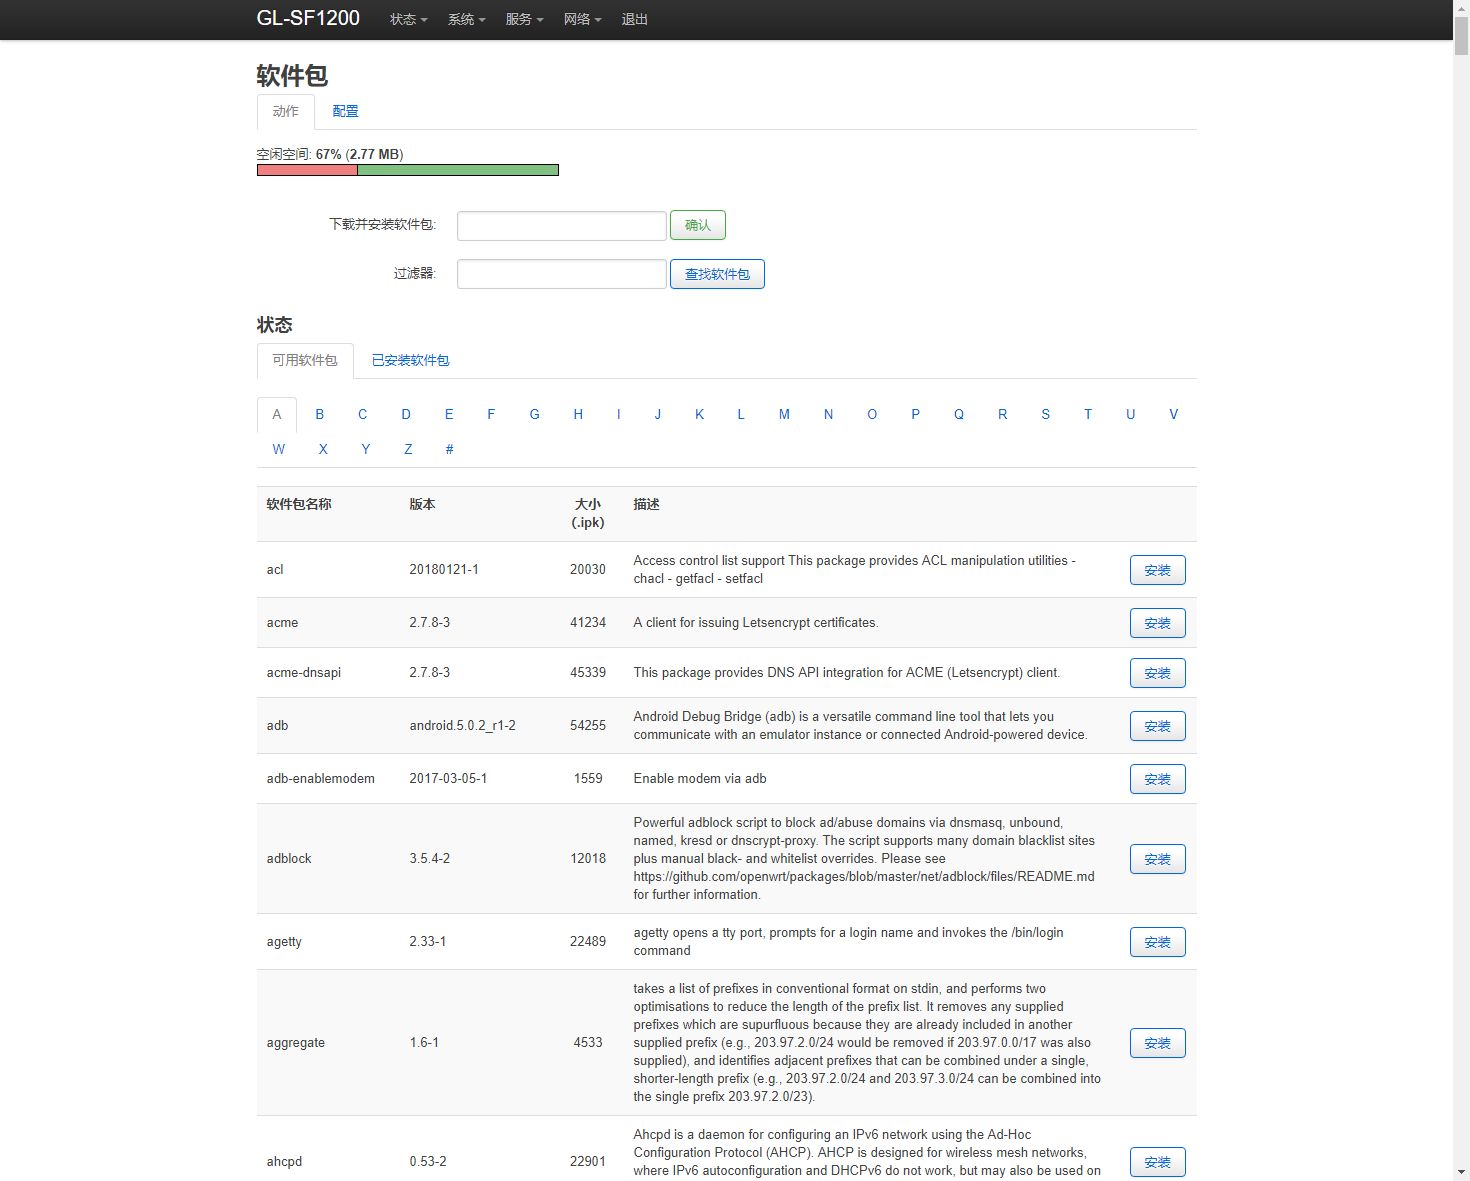The width and height of the screenshot is (1470, 1181).
Task: Select letter O package filter
Action: (x=872, y=414)
